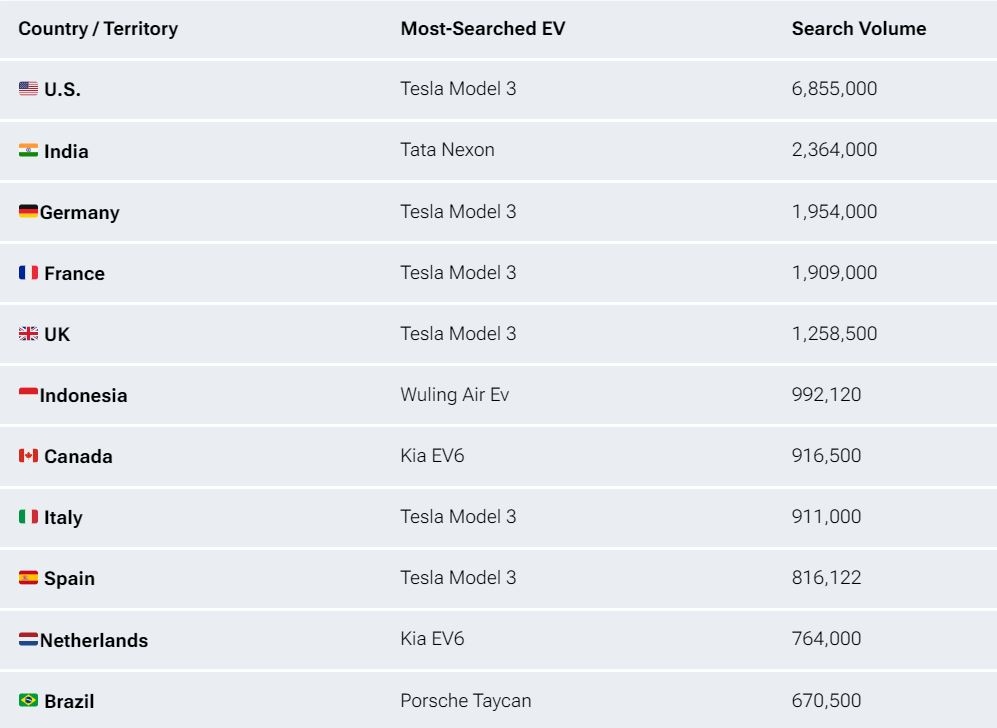Click the U.S. flag icon
This screenshot has width=997, height=728.
click(x=29, y=88)
